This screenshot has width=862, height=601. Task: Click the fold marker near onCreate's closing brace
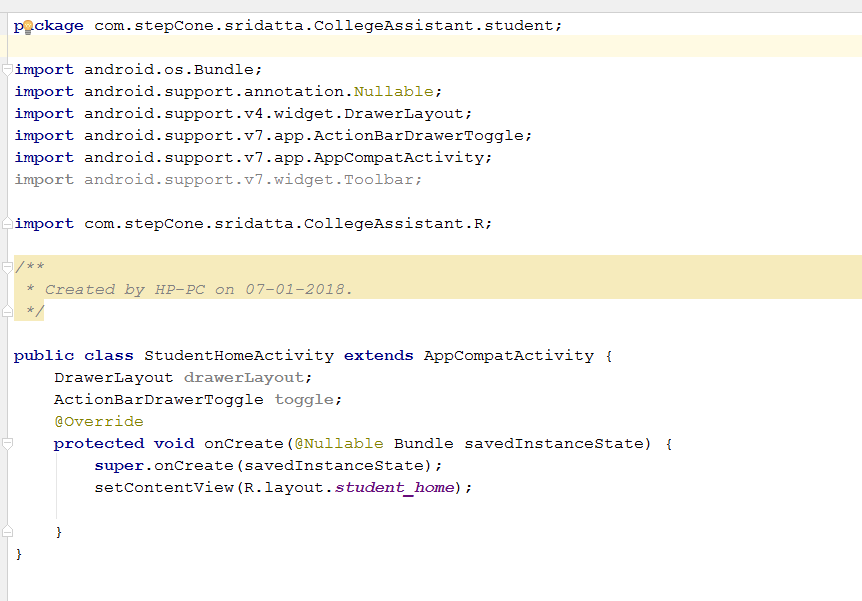pos(6,531)
